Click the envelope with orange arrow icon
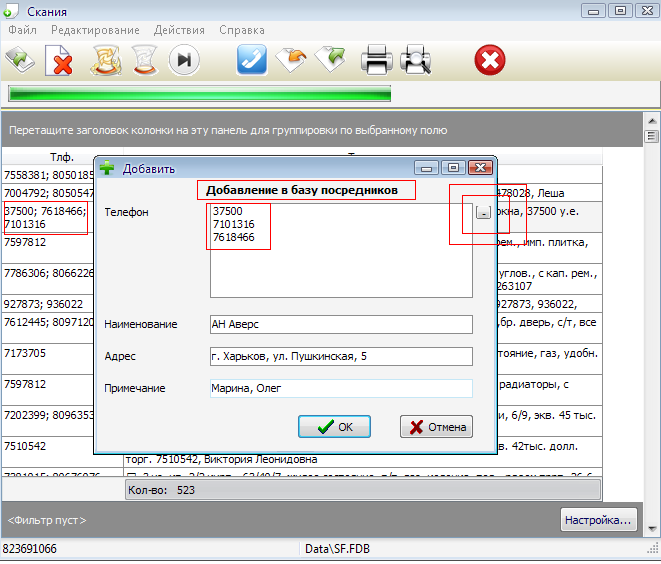661x564 pixels. click(290, 61)
